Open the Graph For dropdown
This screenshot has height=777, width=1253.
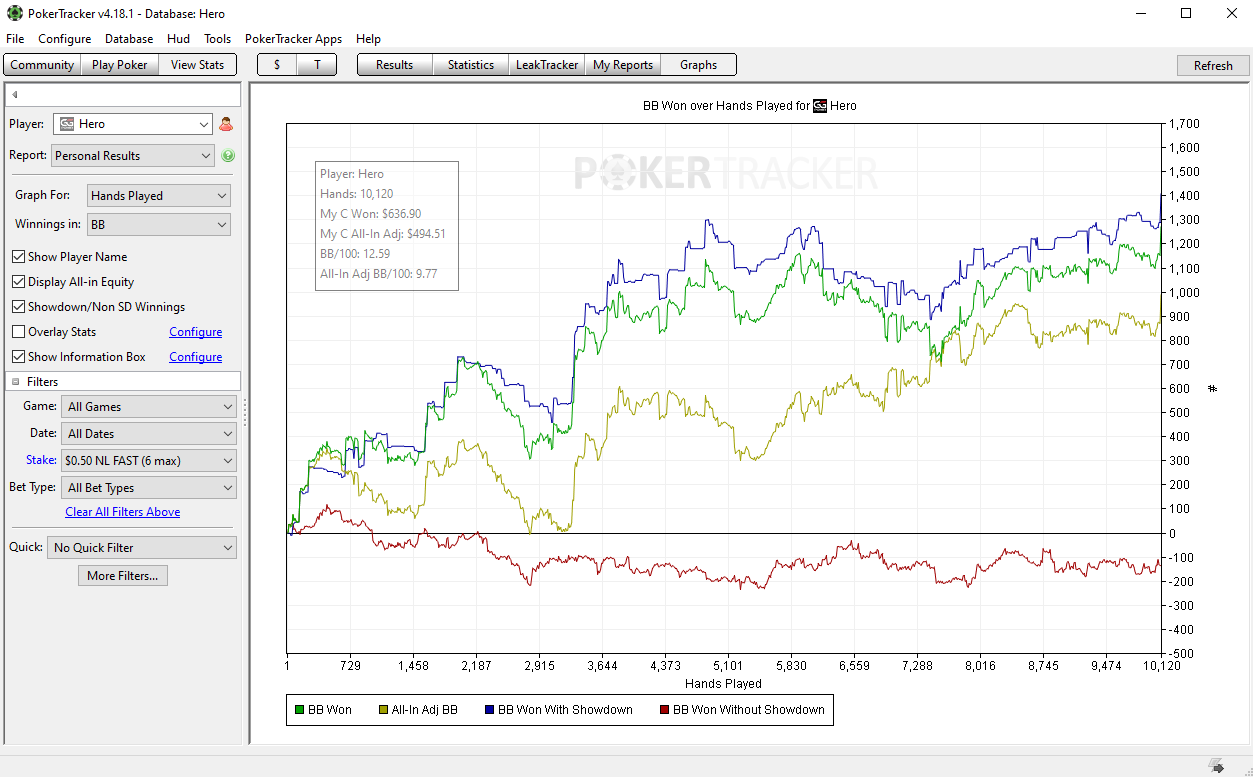tap(159, 196)
